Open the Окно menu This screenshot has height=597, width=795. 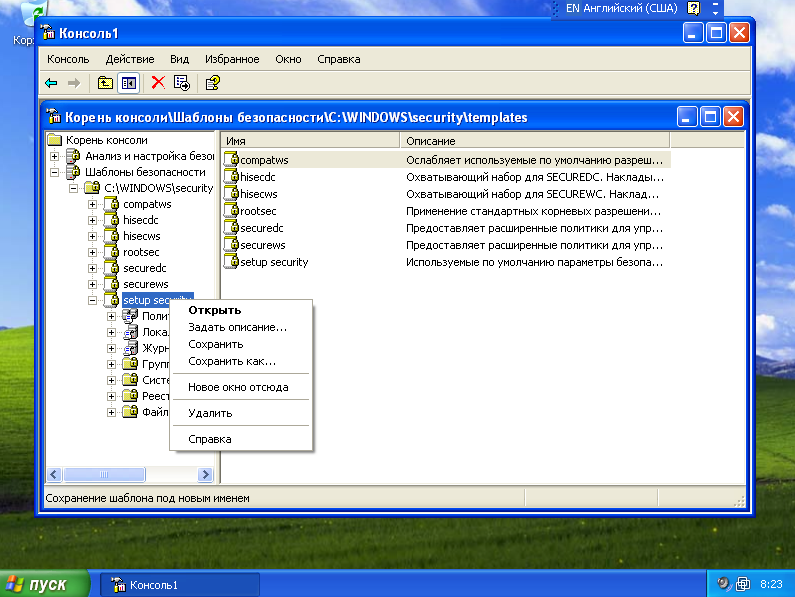288,59
